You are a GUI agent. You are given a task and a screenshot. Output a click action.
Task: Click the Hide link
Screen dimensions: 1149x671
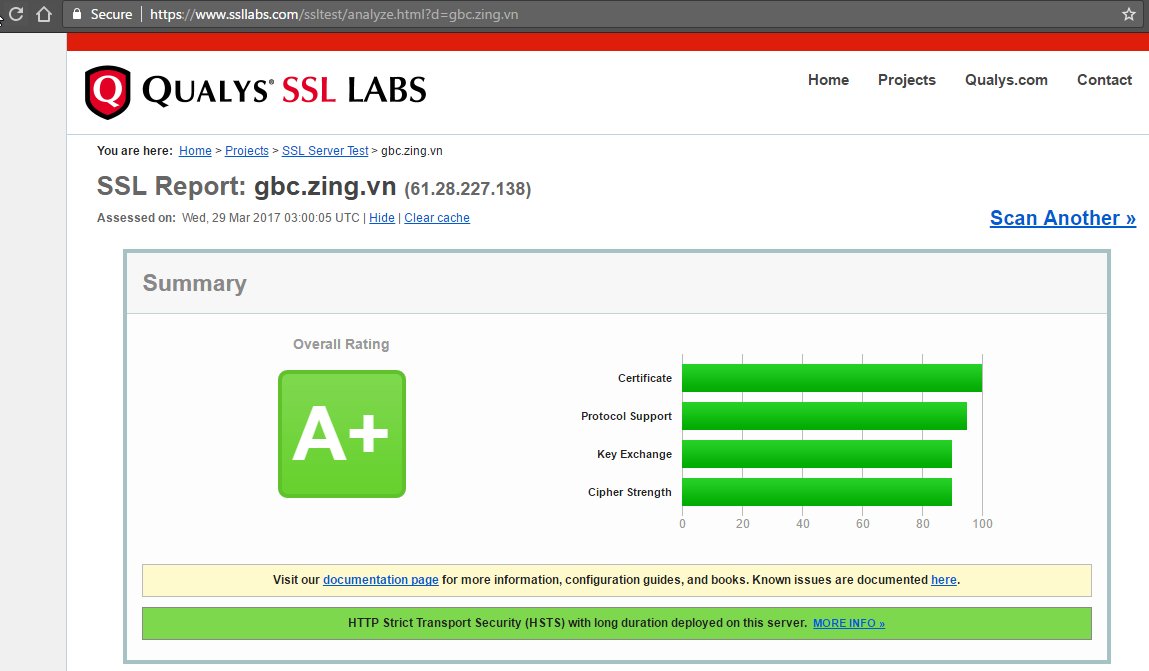coord(382,218)
